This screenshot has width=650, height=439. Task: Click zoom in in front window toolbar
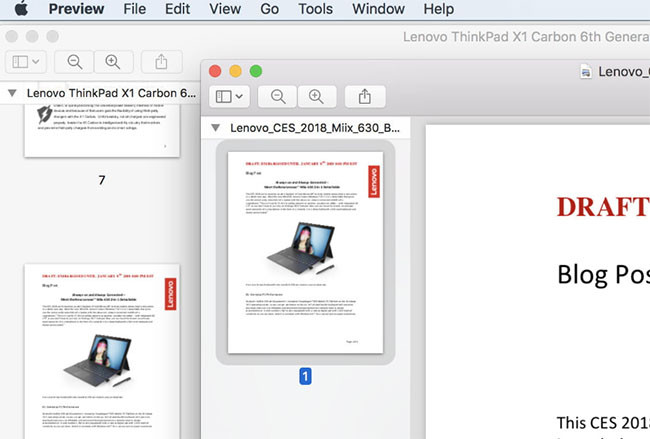[316, 96]
